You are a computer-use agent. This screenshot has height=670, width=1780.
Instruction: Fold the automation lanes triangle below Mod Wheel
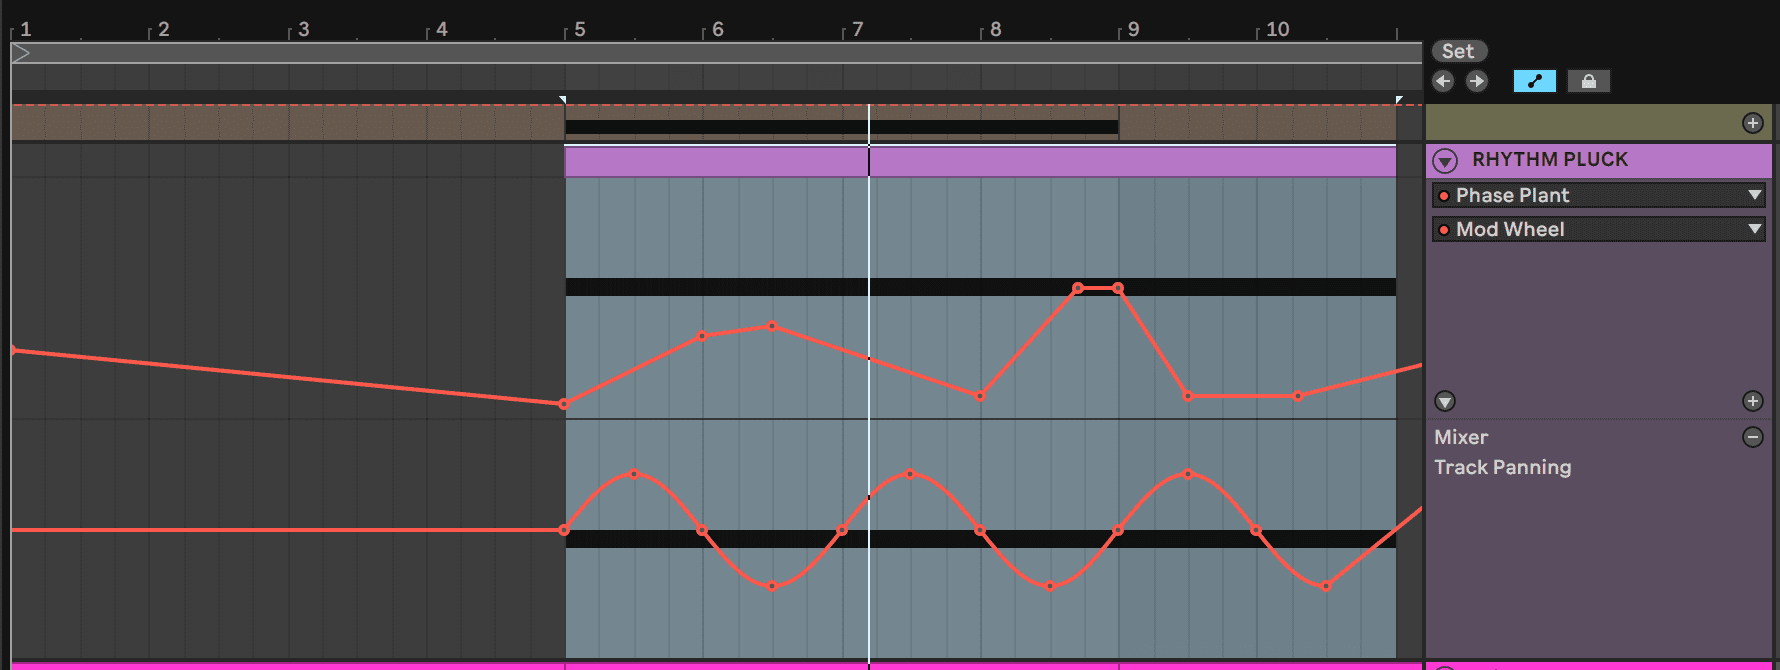(1445, 401)
